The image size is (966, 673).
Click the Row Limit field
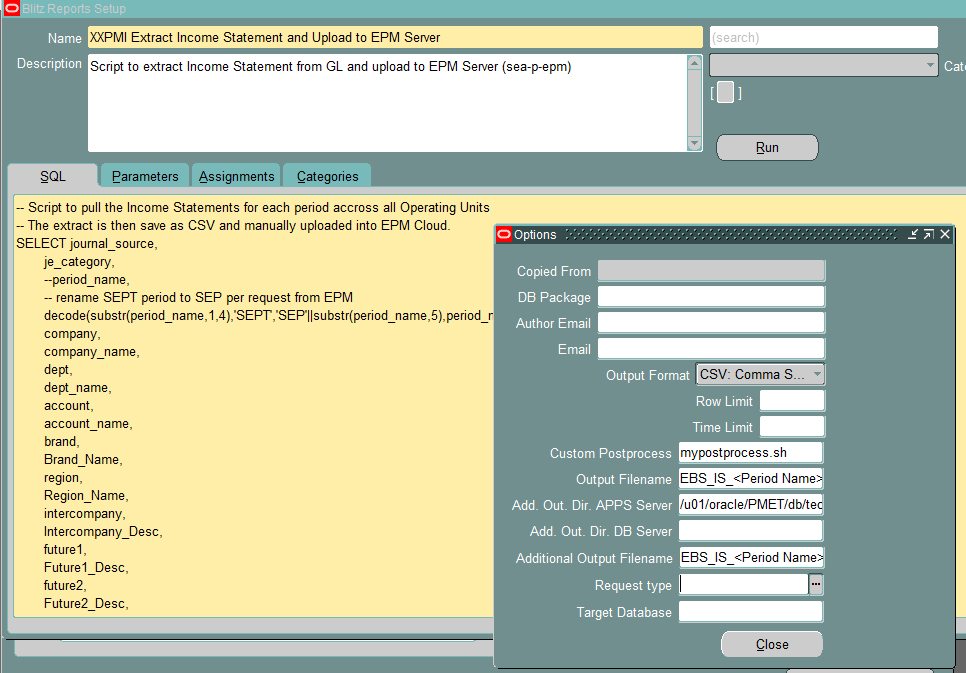tap(792, 401)
